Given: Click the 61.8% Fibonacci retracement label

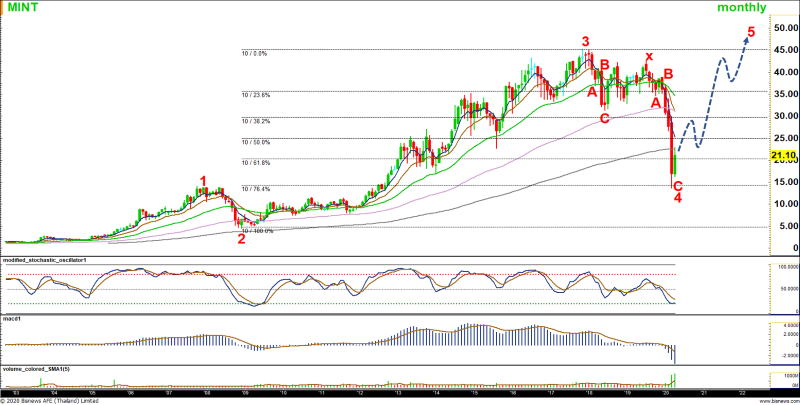Looking at the screenshot, I should point(256,162).
